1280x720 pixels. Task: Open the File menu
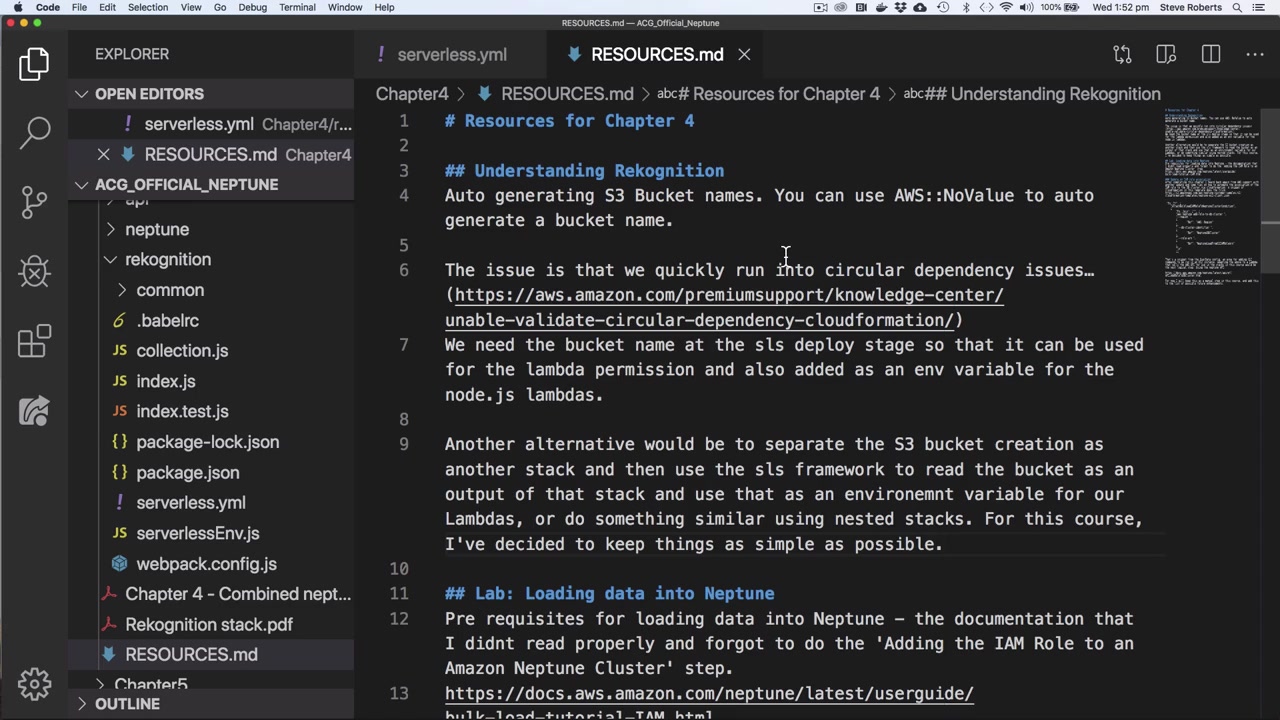click(x=79, y=7)
